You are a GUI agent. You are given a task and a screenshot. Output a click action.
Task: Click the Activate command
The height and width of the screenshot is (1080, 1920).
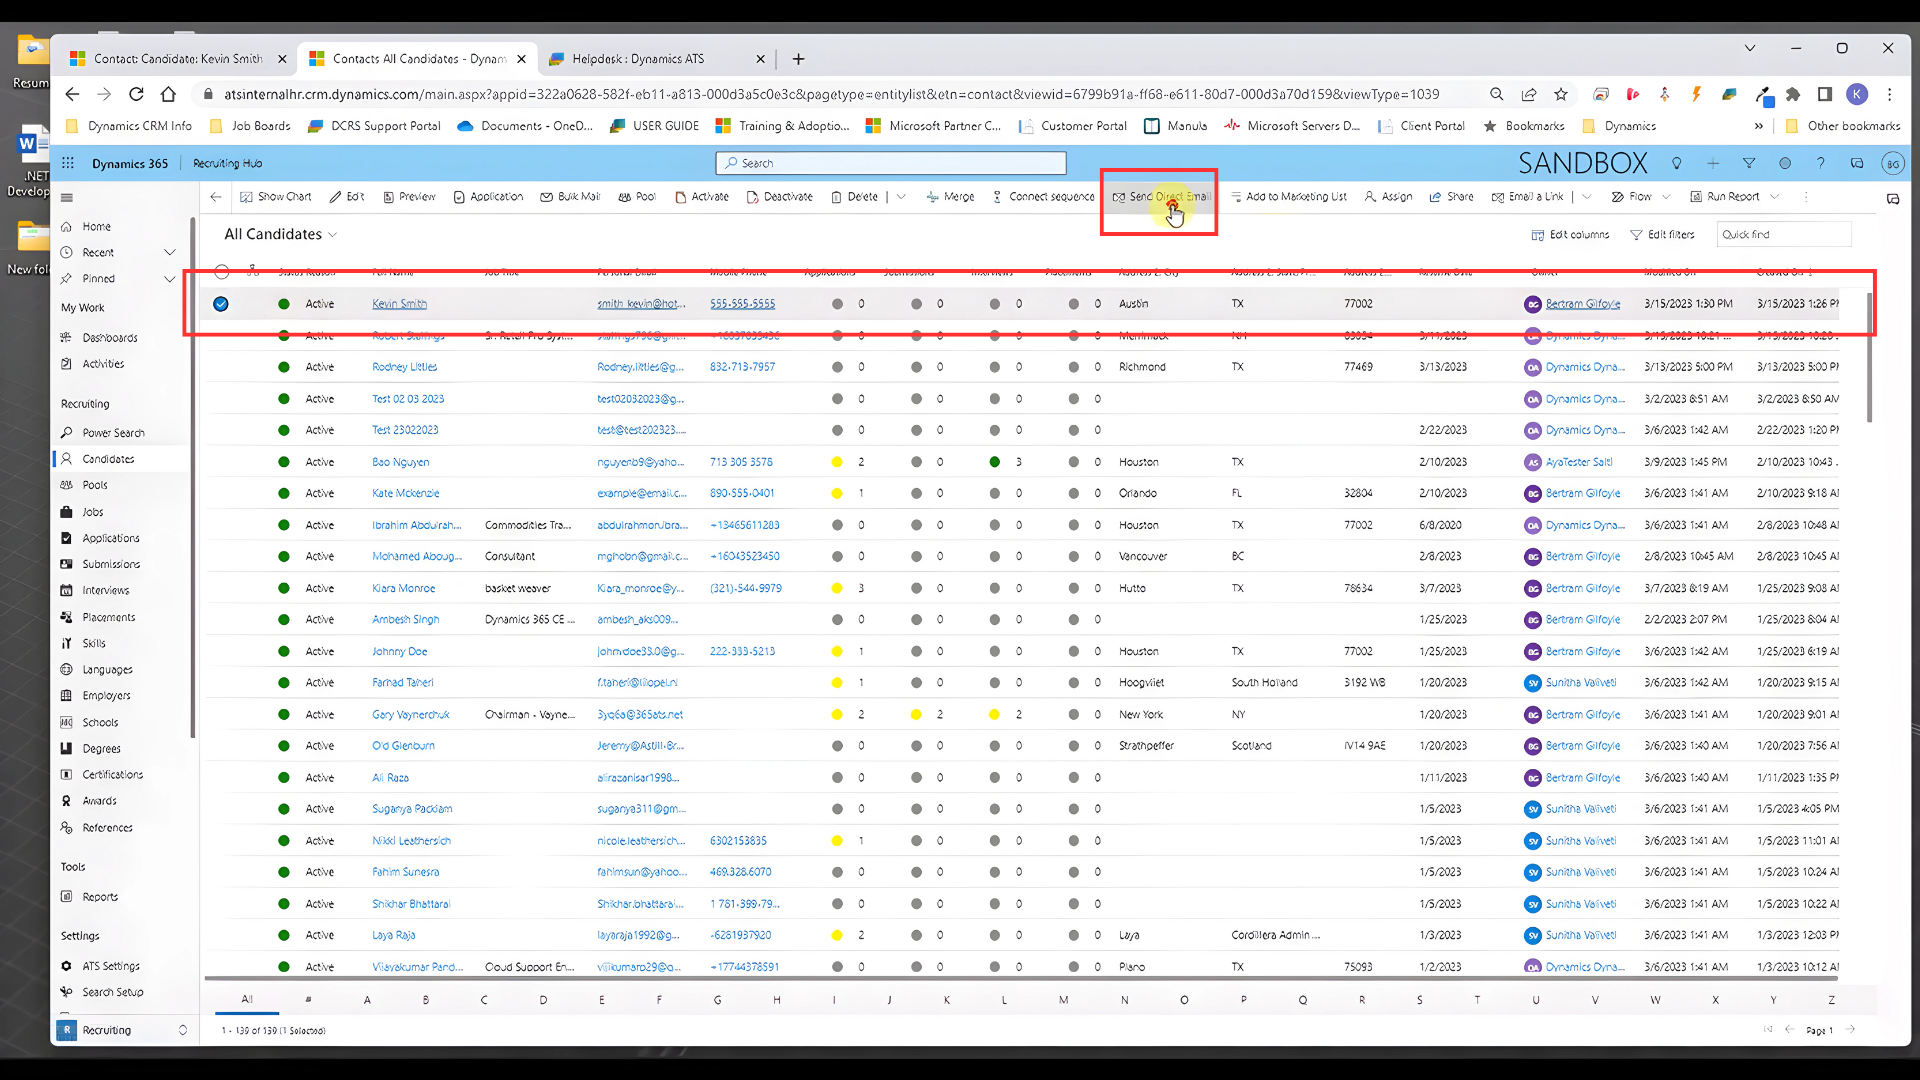point(702,197)
